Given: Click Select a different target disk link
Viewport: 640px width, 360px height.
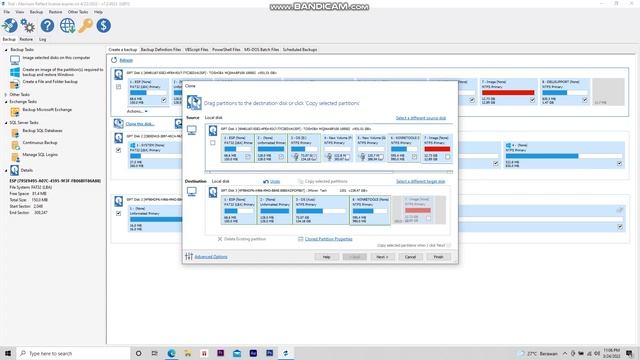Looking at the screenshot, I should 420,181.
